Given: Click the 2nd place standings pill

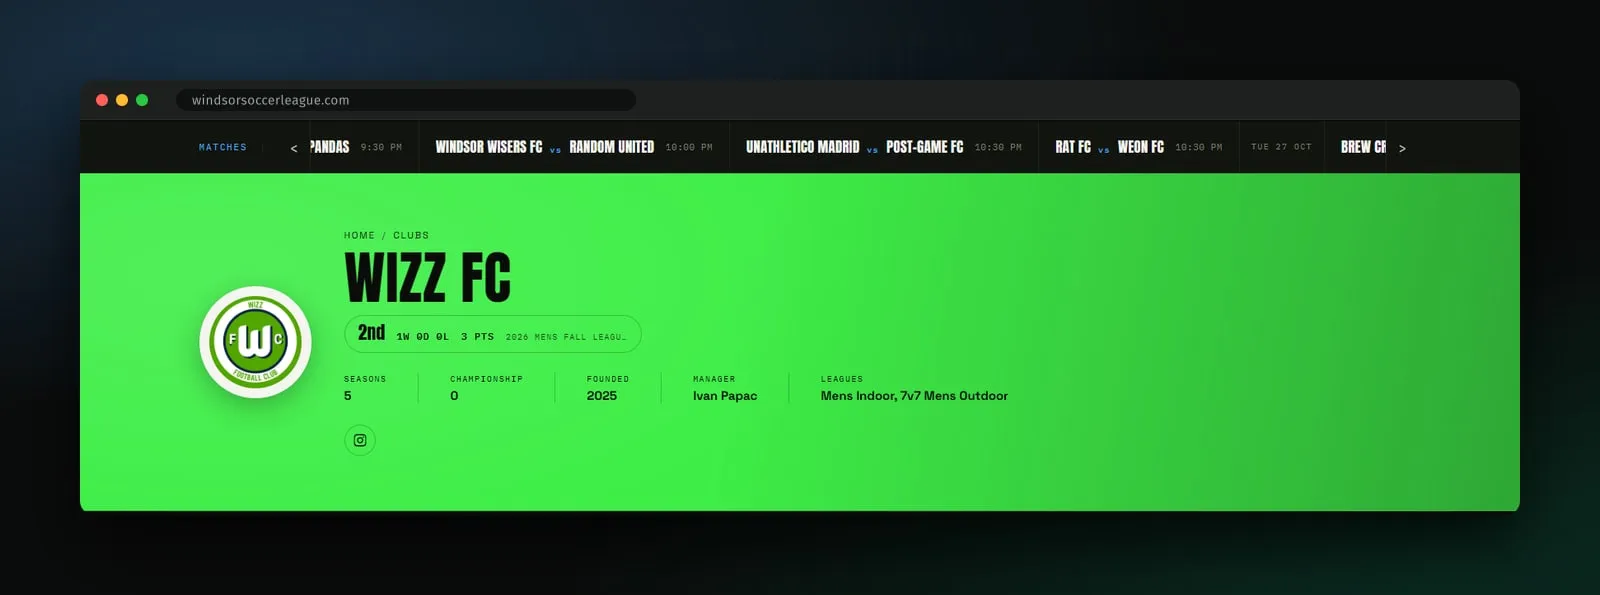Looking at the screenshot, I should pos(493,334).
